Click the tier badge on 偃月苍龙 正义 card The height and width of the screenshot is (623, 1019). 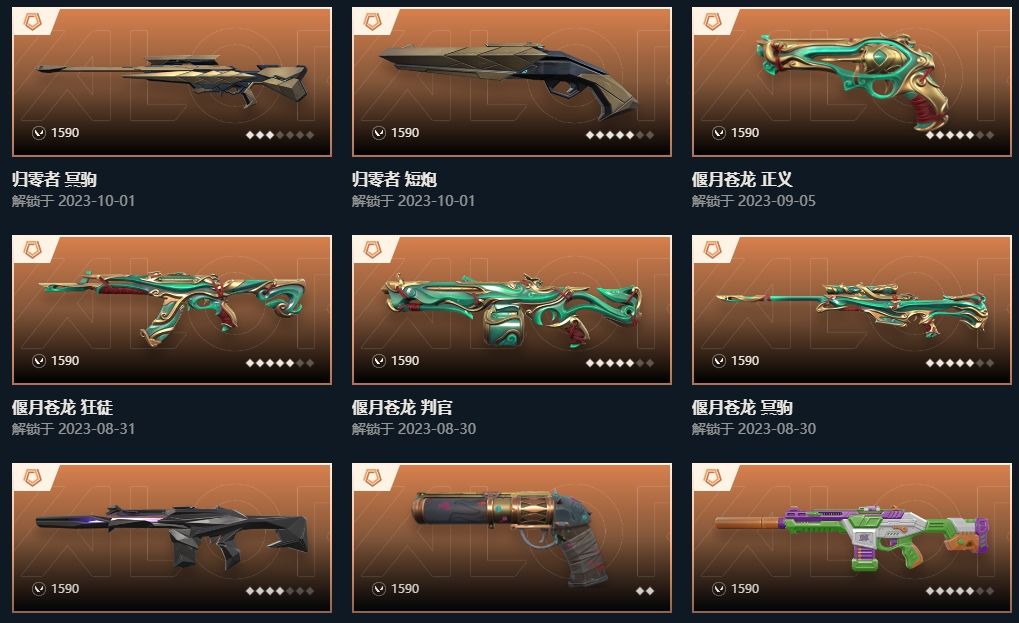pyautogui.click(x=713, y=21)
